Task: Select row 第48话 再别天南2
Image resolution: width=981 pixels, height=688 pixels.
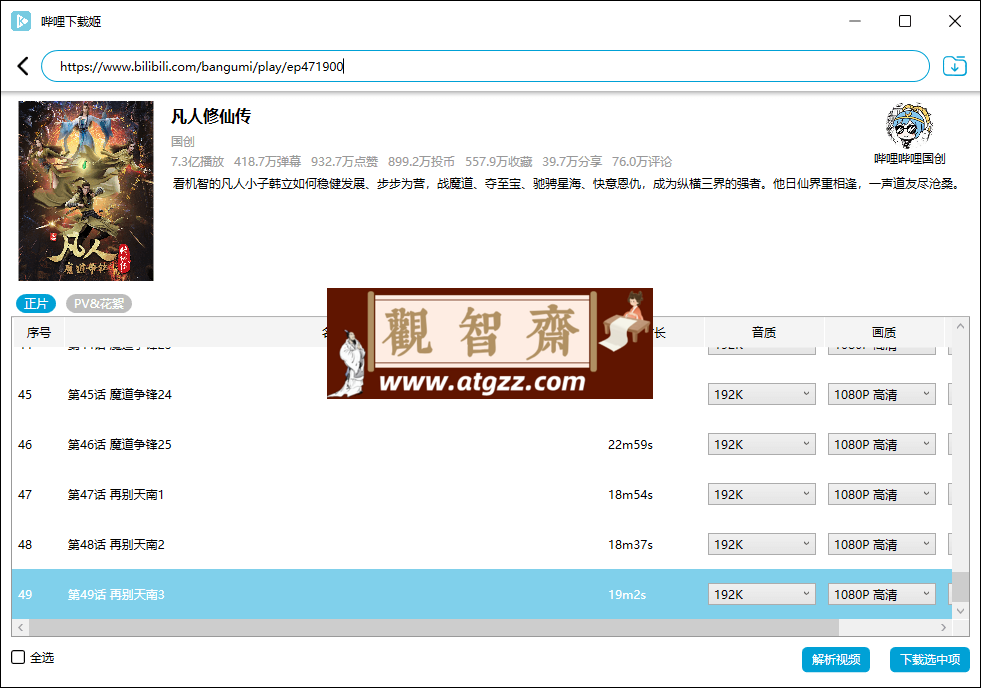Action: (x=482, y=544)
